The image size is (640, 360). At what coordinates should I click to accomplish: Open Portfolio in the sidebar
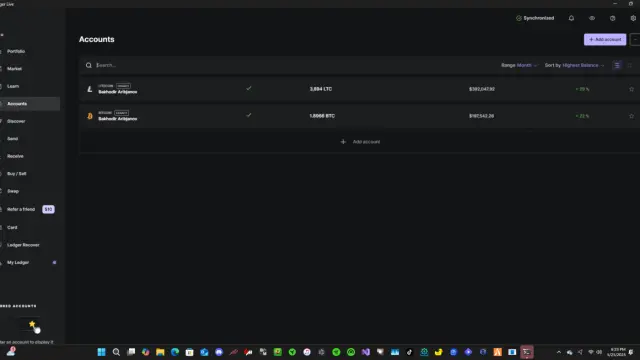(x=16, y=51)
